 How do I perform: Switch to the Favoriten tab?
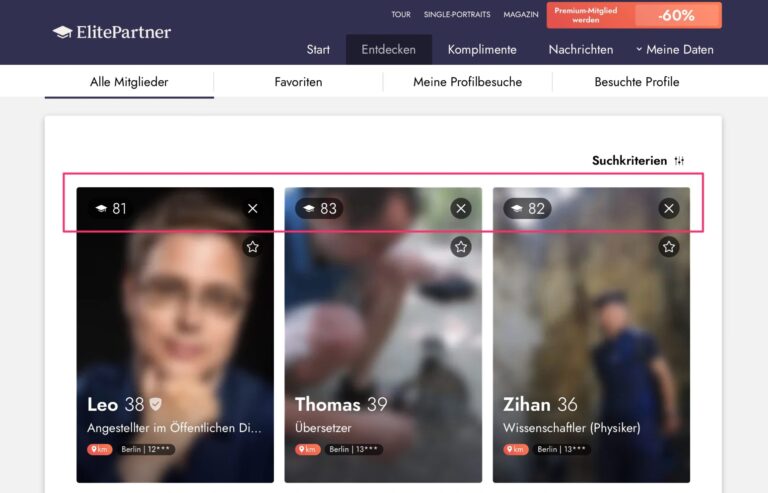point(298,82)
